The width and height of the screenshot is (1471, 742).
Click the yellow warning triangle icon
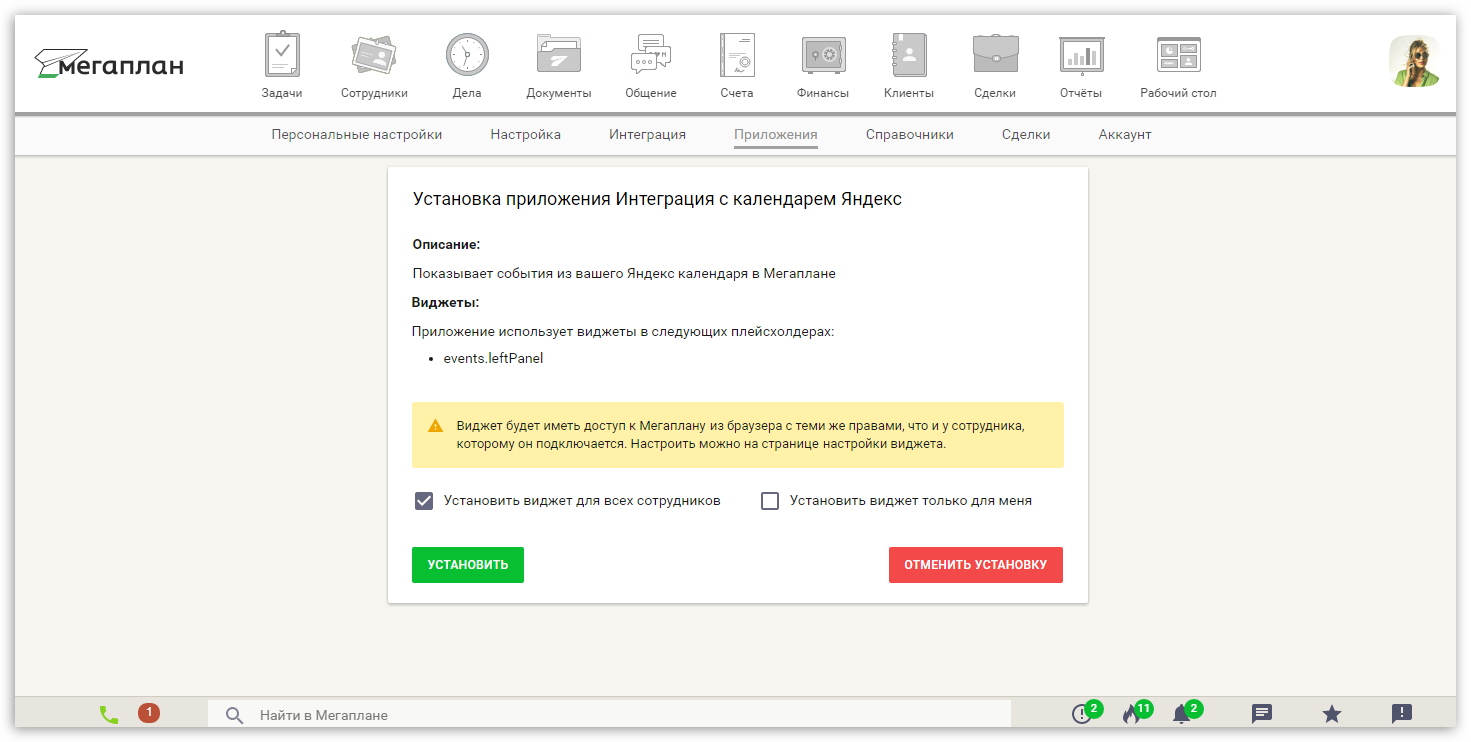435,425
